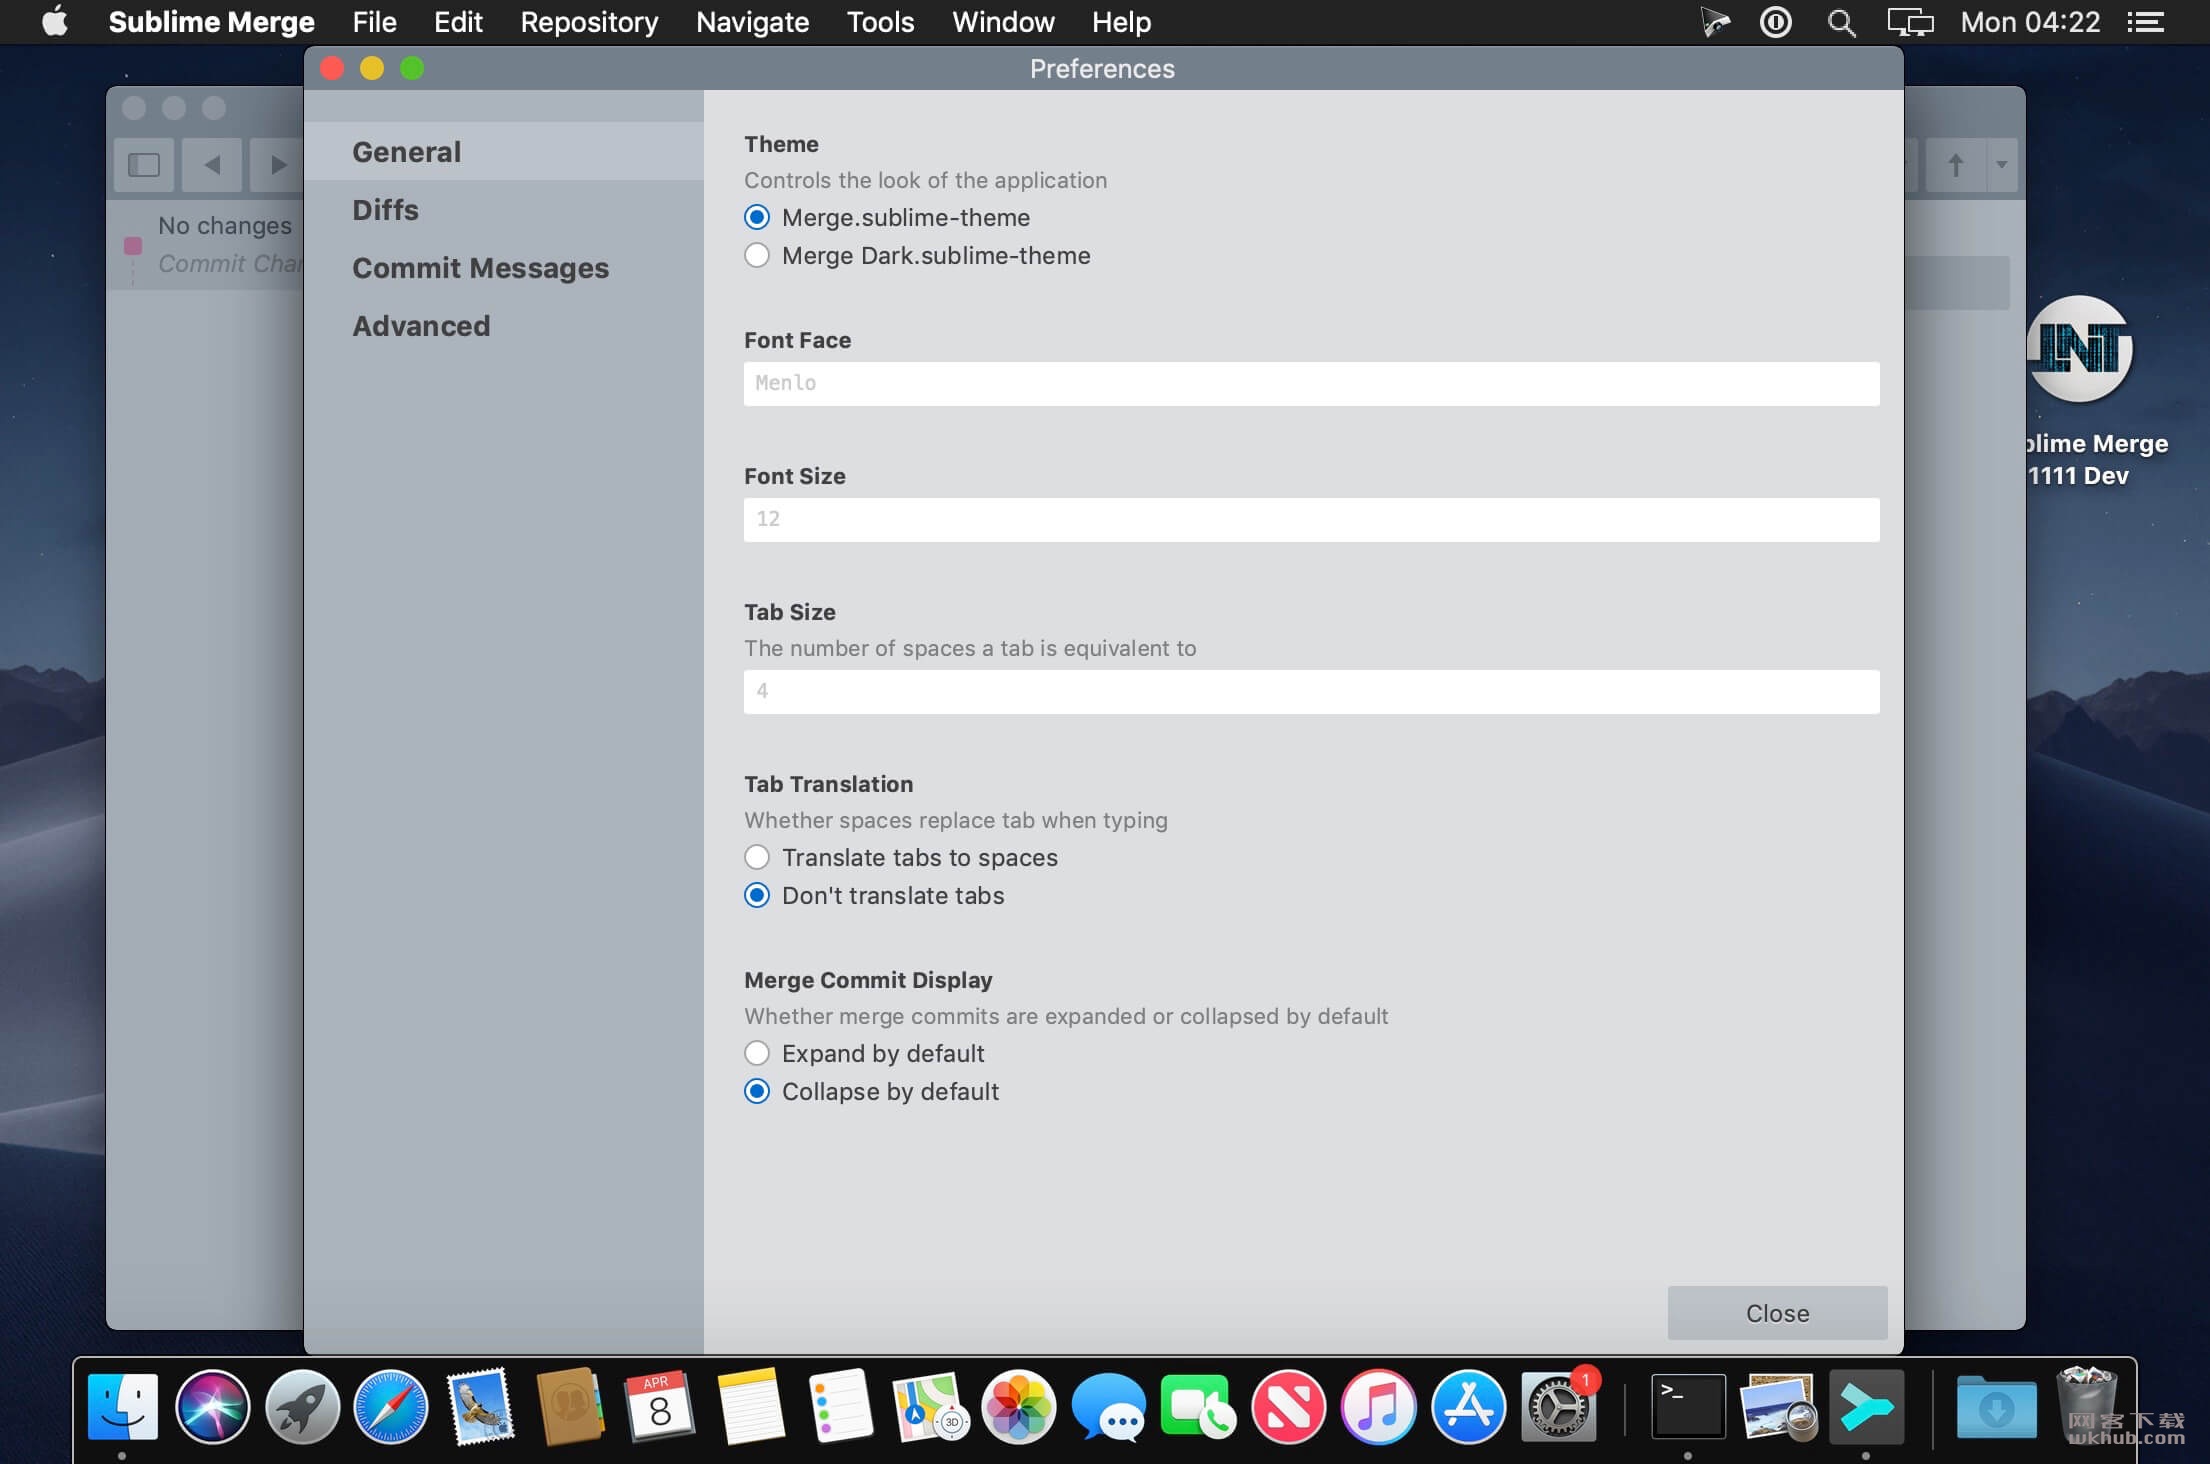This screenshot has width=2210, height=1464.
Task: Open Photos from the dock
Action: click(x=1019, y=1406)
